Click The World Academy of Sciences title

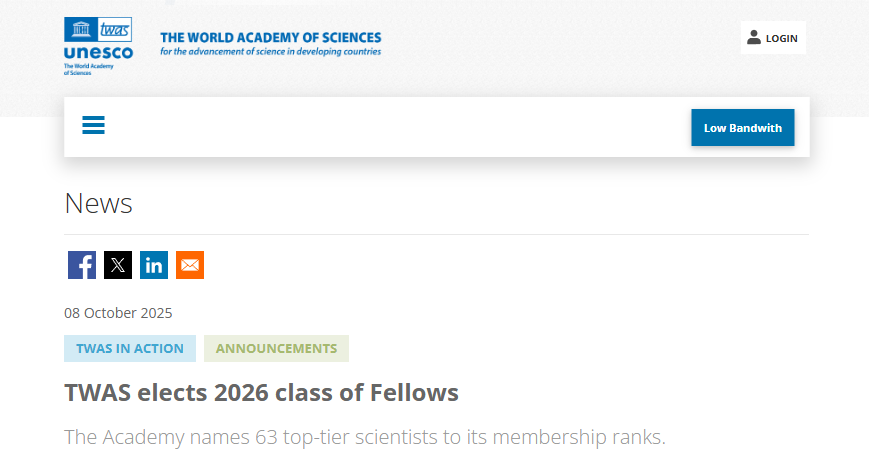point(270,38)
